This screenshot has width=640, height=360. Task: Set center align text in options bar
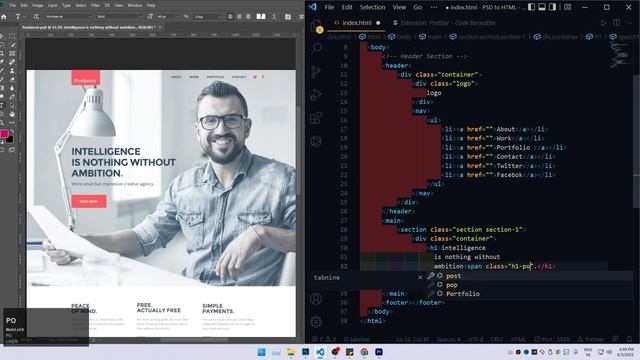pyautogui.click(x=239, y=17)
